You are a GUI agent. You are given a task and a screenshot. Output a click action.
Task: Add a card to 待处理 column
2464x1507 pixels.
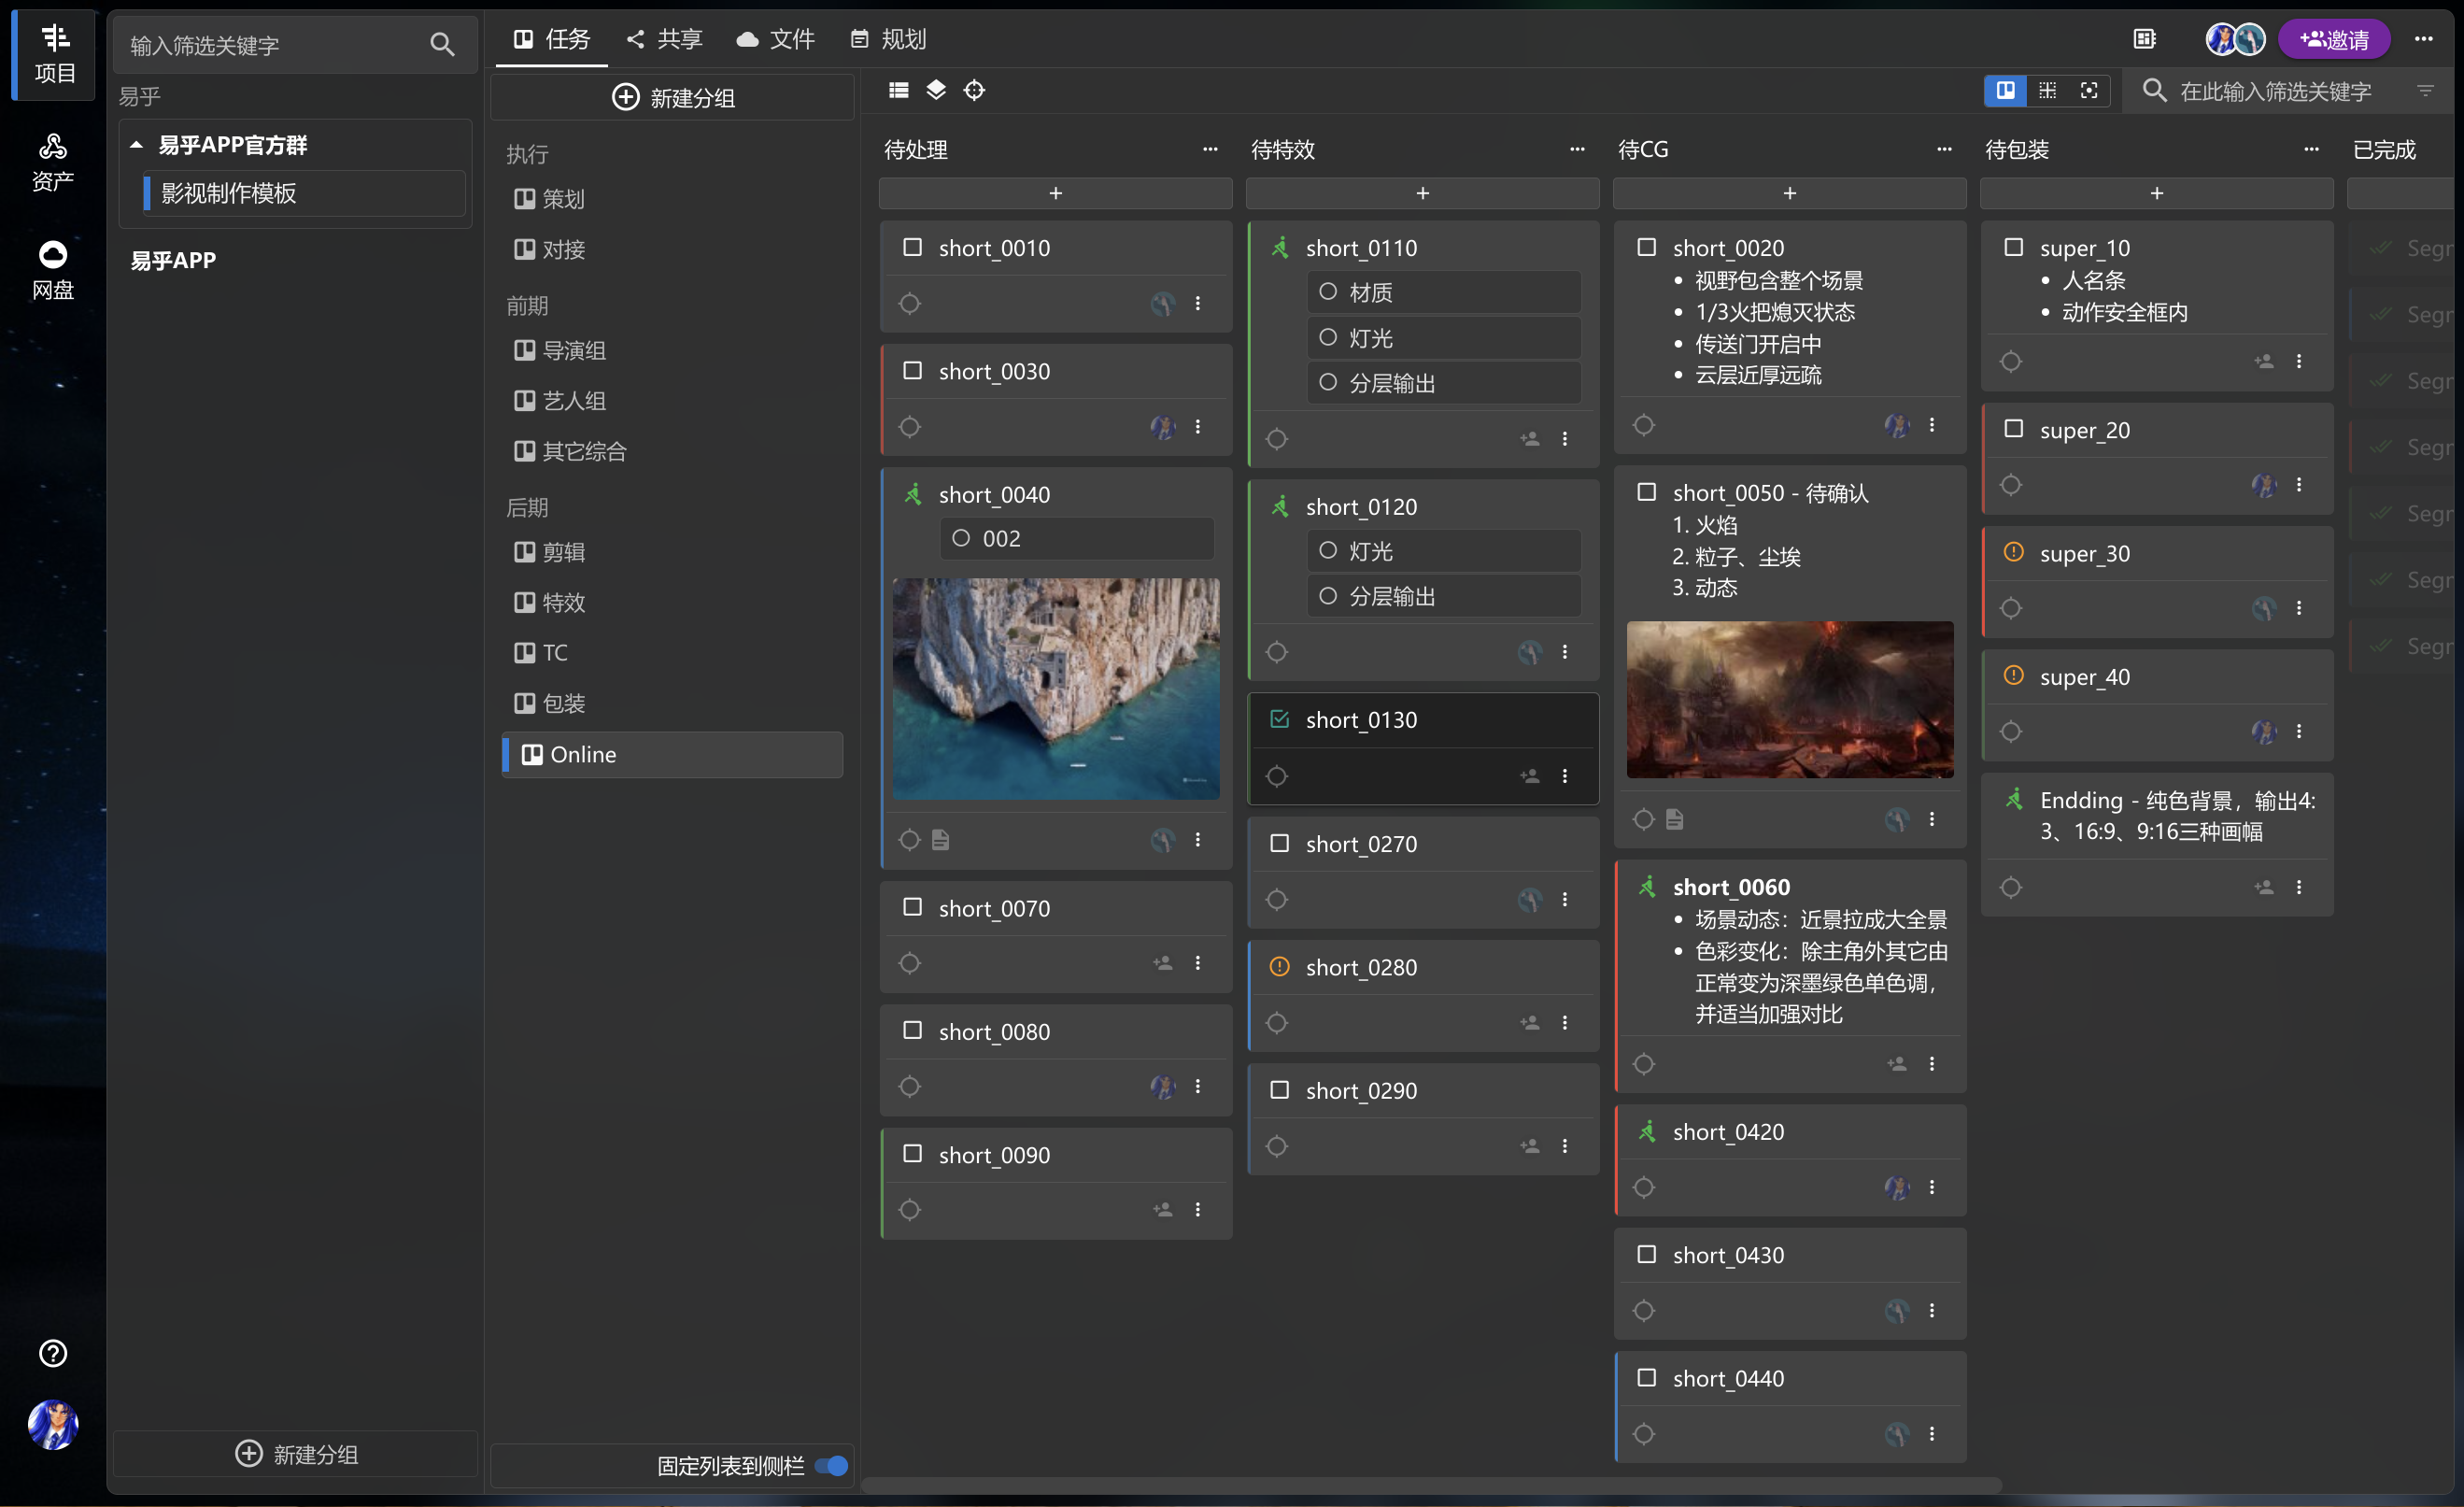click(x=1055, y=193)
